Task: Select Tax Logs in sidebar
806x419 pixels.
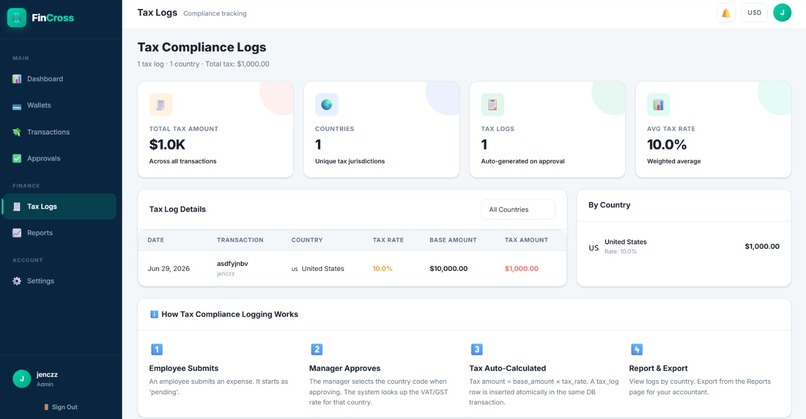Action: [x=59, y=206]
